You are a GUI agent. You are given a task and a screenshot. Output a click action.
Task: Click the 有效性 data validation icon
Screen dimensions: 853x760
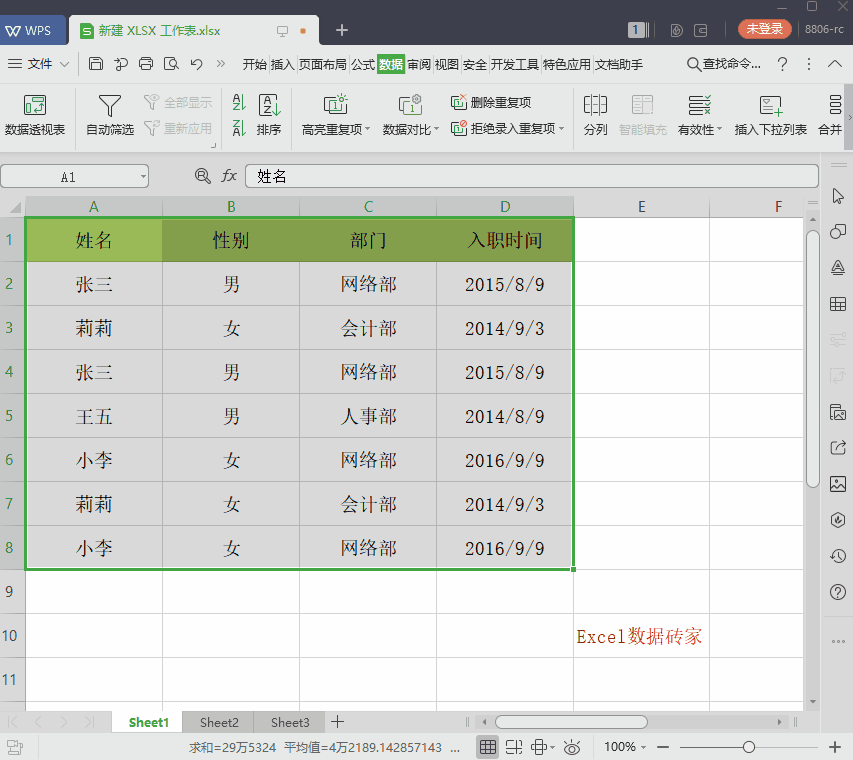click(699, 104)
